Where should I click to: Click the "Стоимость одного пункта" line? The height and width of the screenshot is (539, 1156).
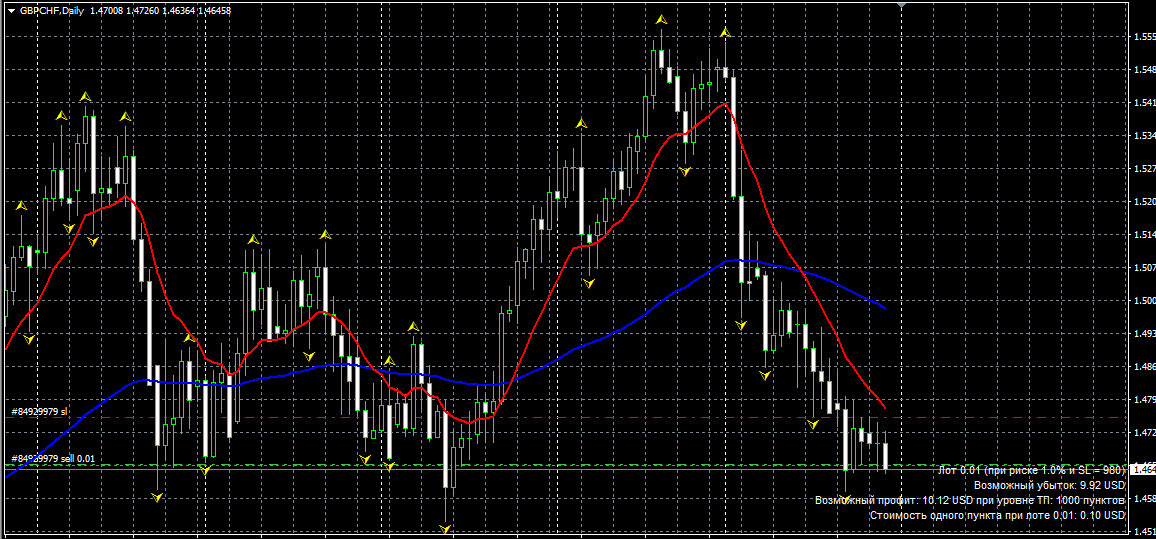(997, 515)
